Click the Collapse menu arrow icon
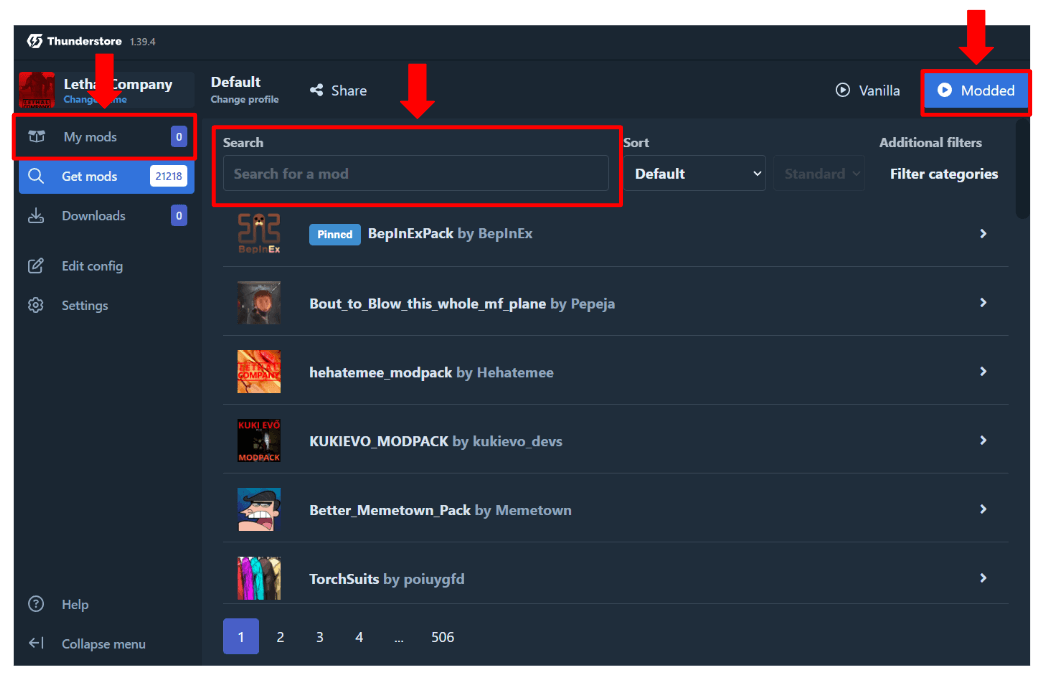 [36, 643]
